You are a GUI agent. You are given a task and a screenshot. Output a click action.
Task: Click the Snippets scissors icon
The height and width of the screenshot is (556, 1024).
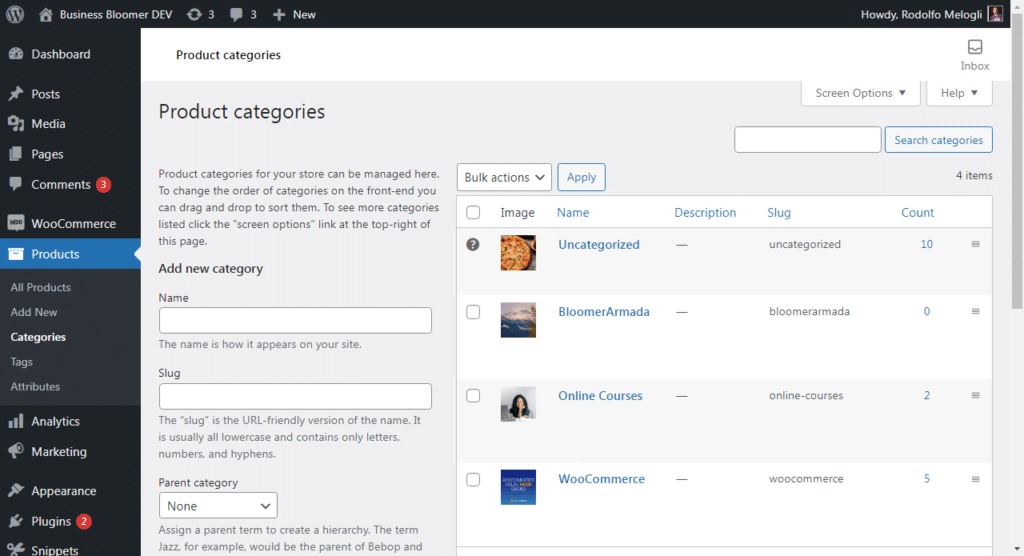pos(16,549)
